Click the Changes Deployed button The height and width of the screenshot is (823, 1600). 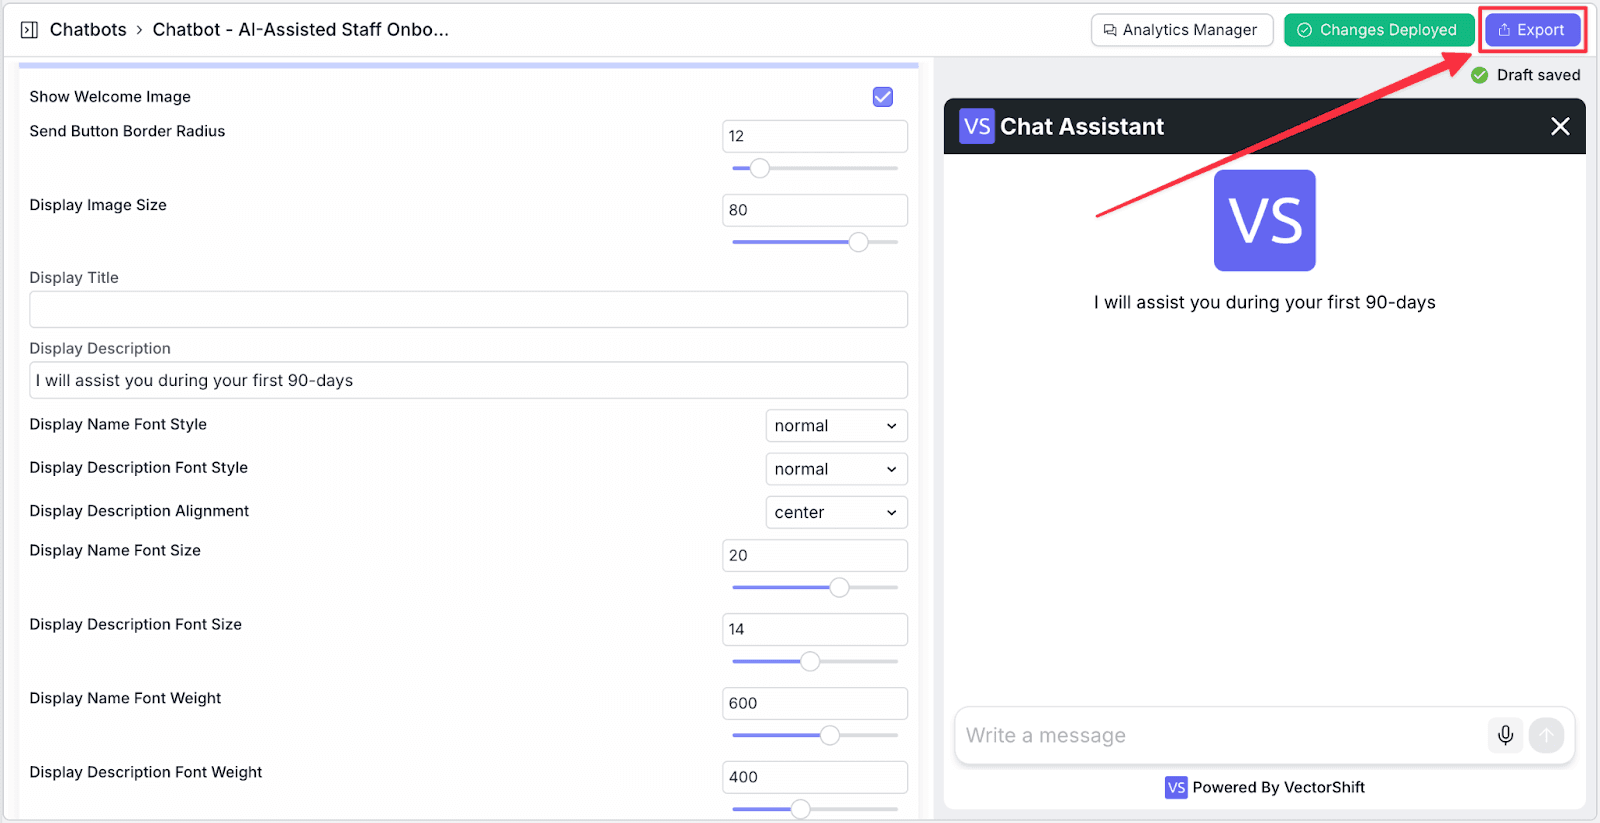click(x=1378, y=30)
